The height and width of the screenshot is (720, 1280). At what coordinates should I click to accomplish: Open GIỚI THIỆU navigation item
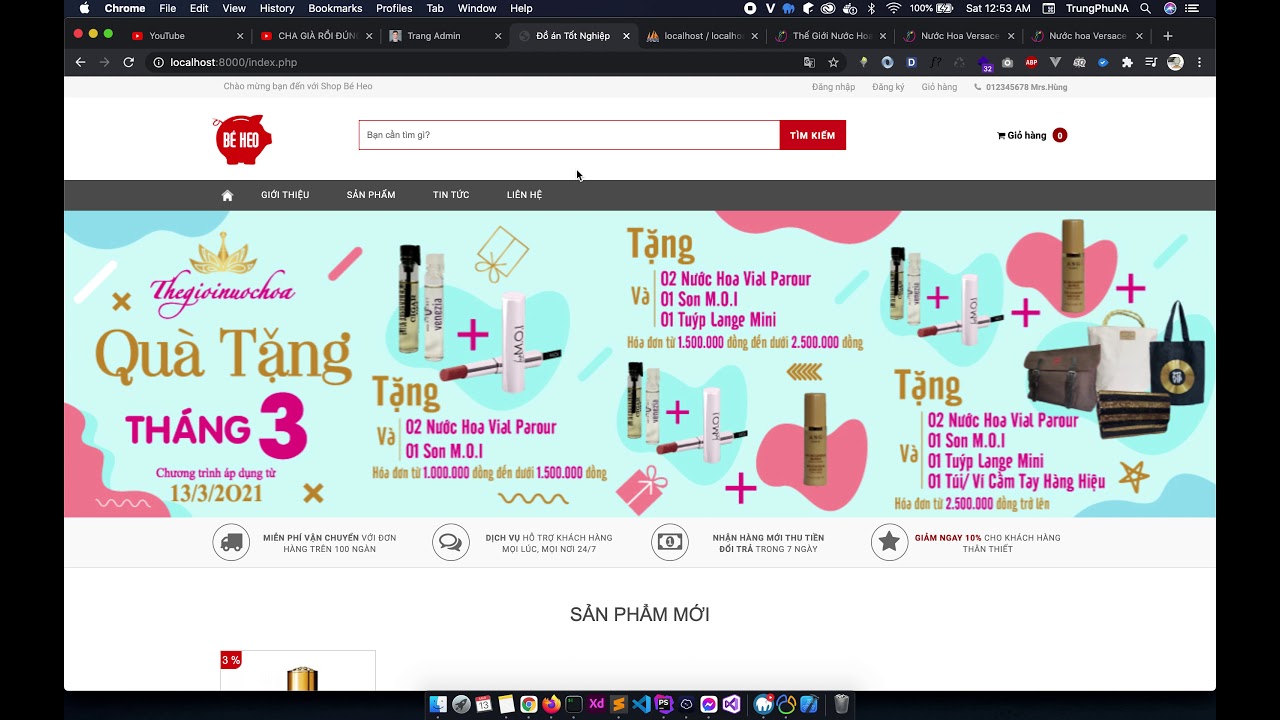click(285, 195)
